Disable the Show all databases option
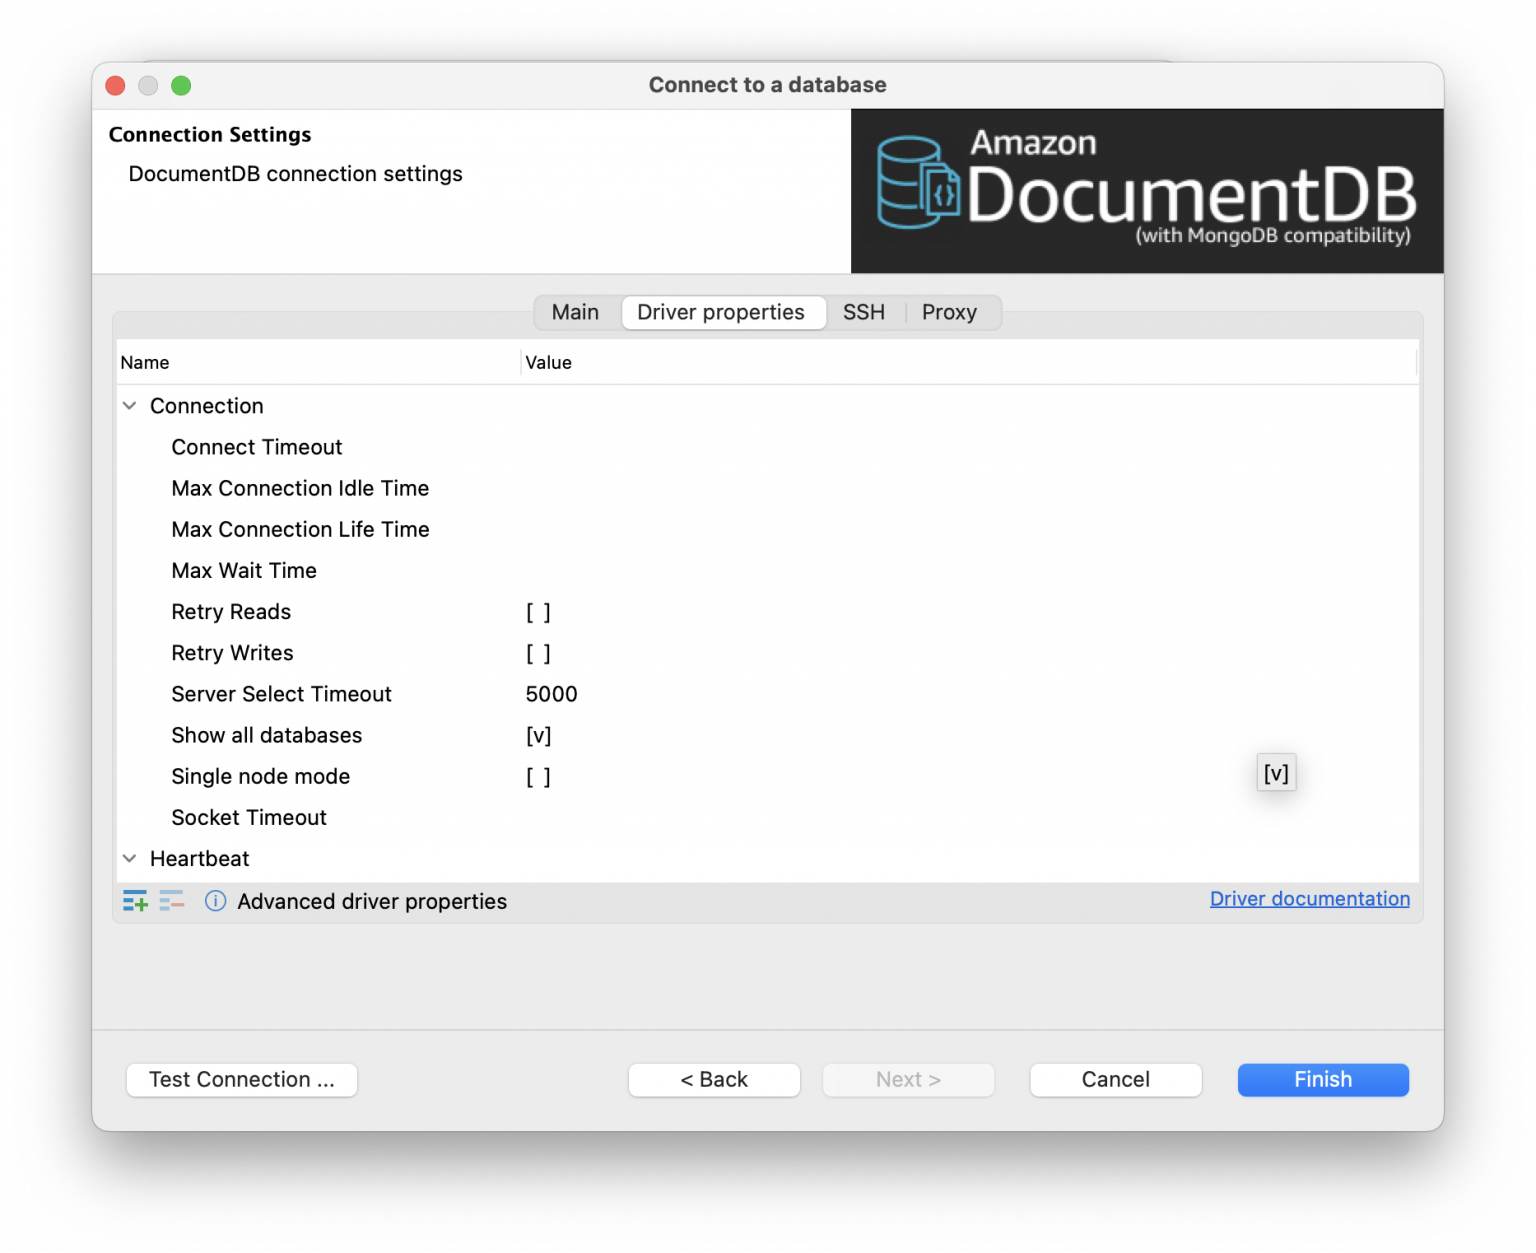 [x=539, y=735]
